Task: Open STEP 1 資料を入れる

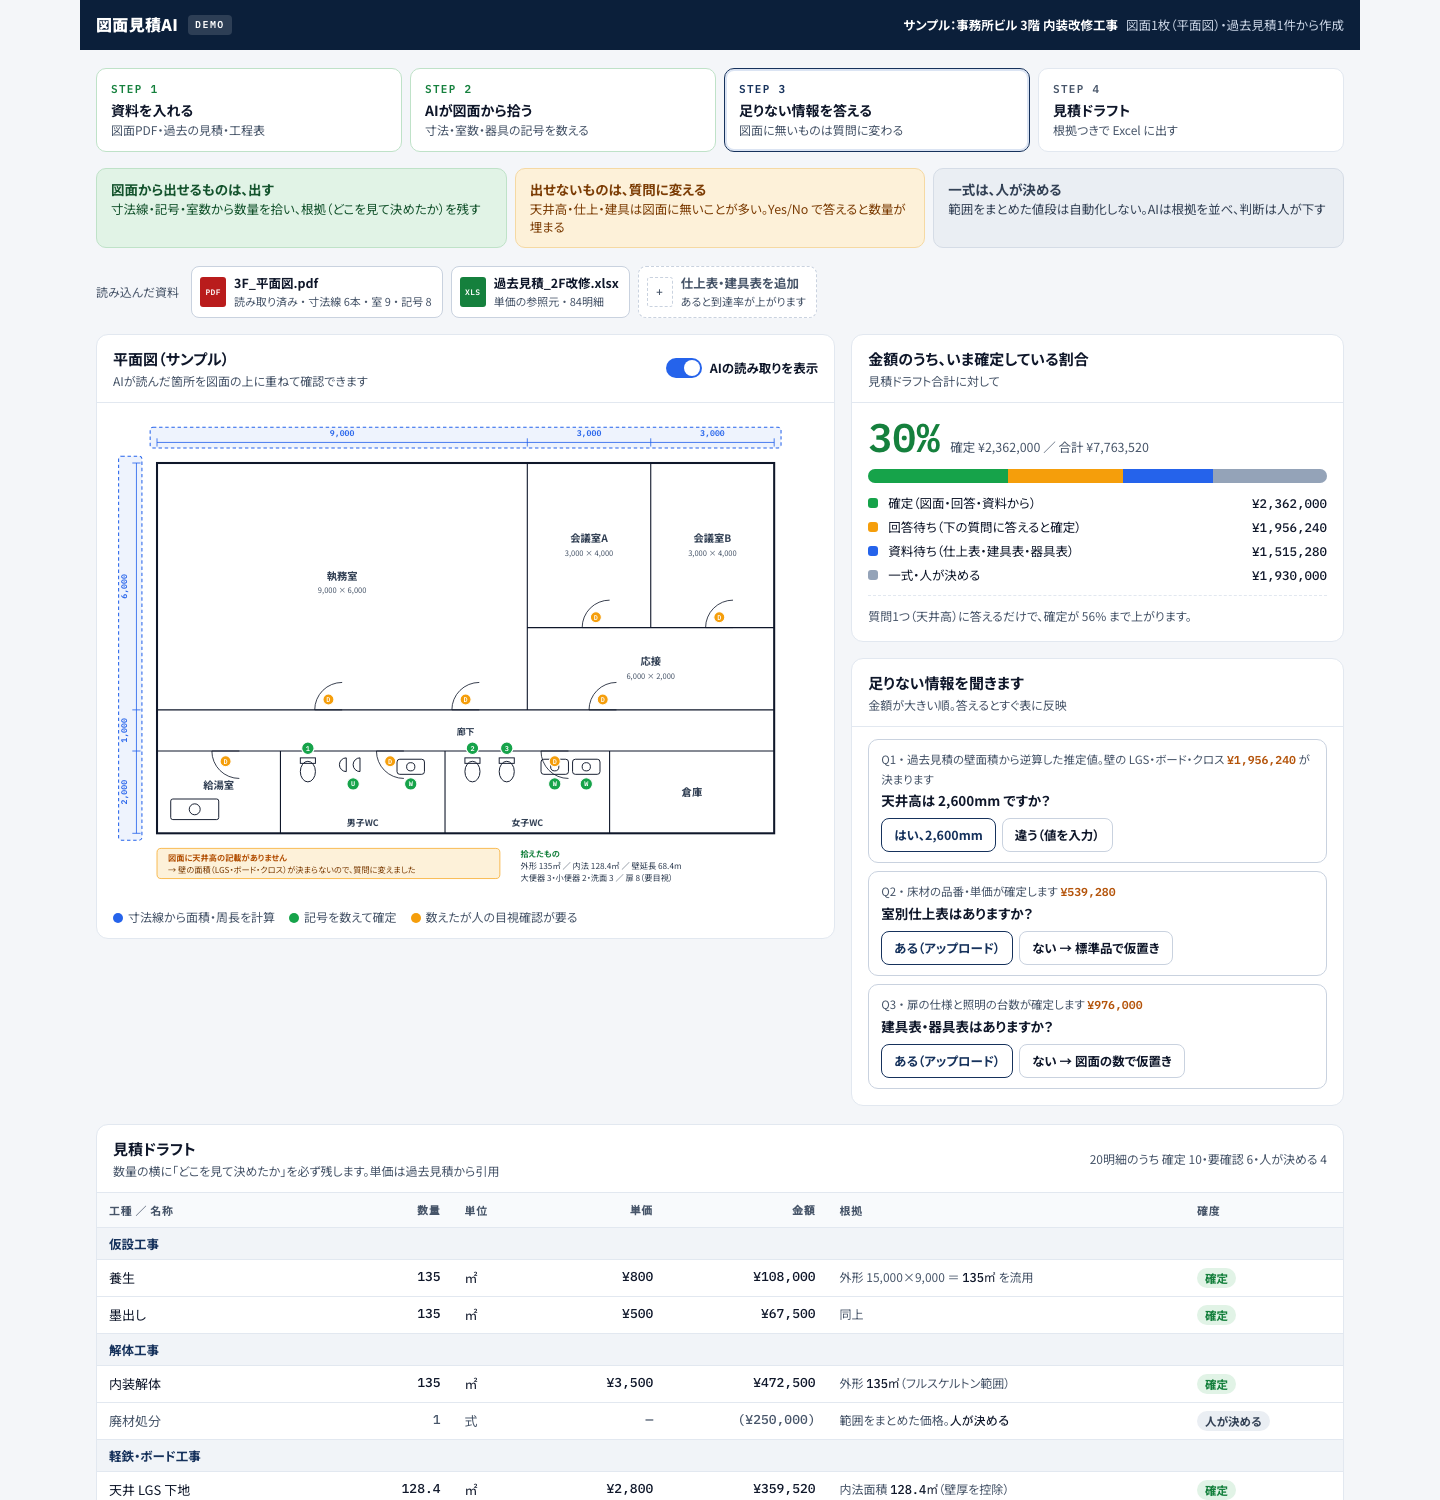Action: pos(249,110)
